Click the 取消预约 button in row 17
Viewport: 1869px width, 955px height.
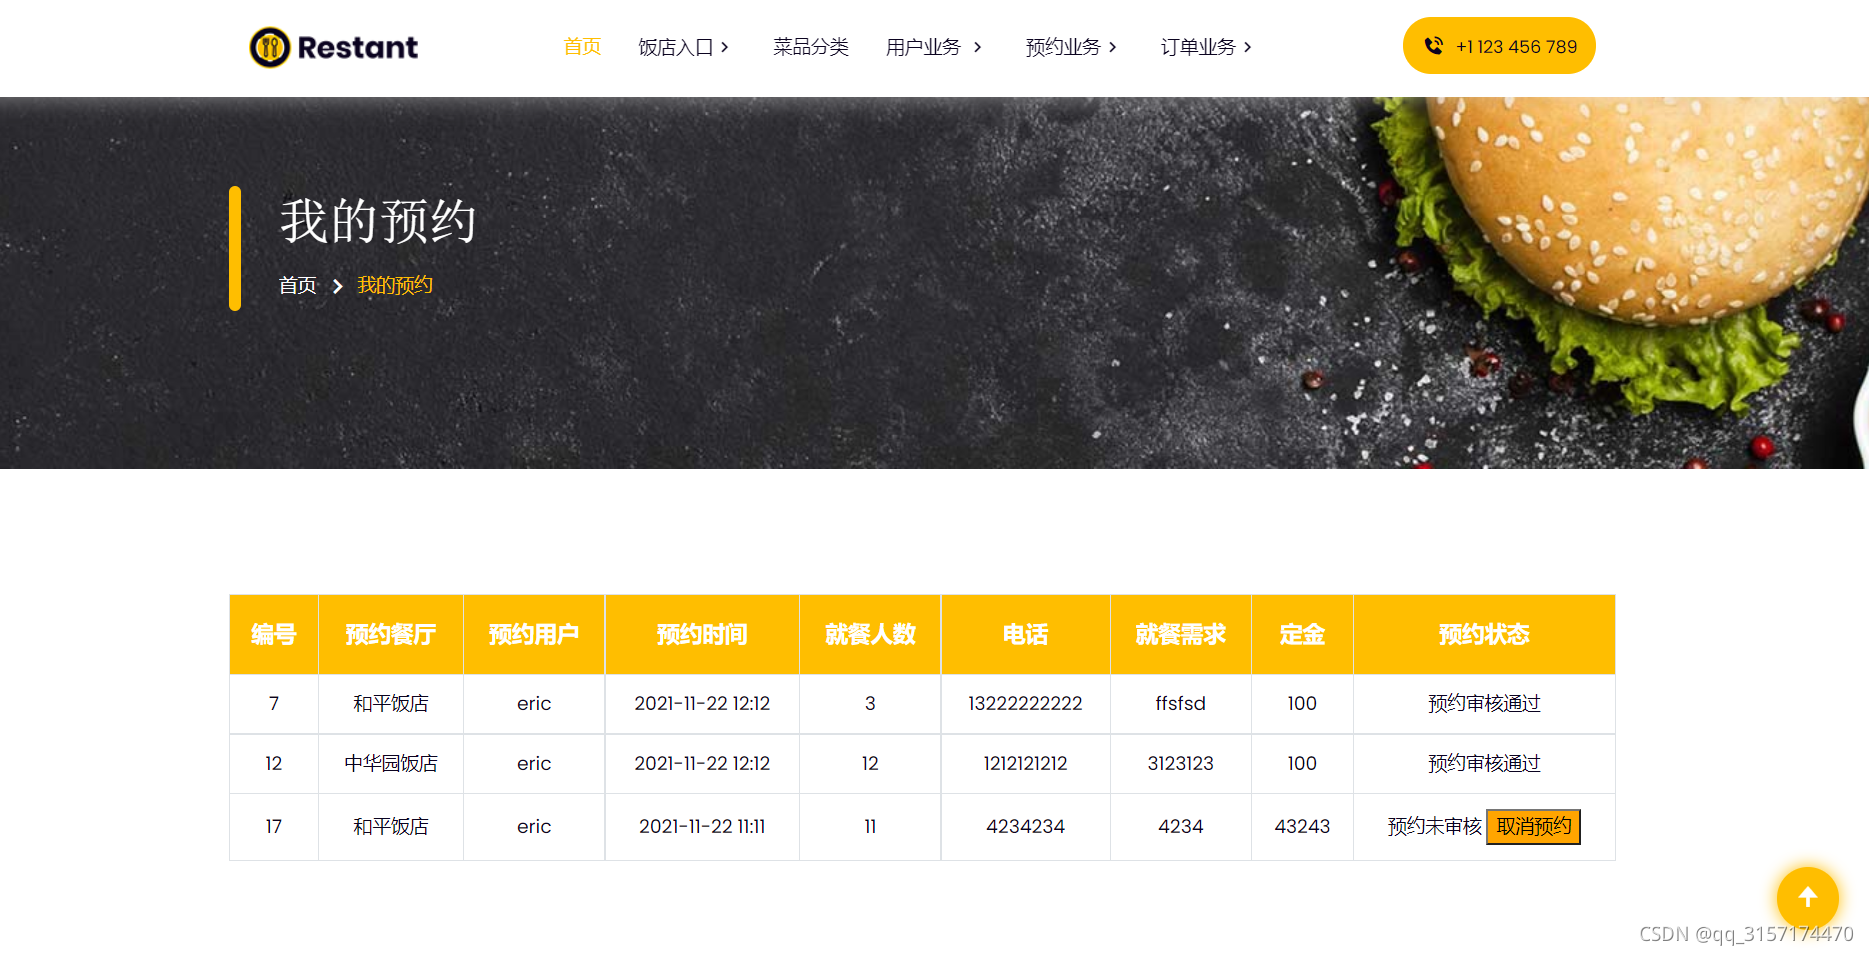[x=1533, y=827]
